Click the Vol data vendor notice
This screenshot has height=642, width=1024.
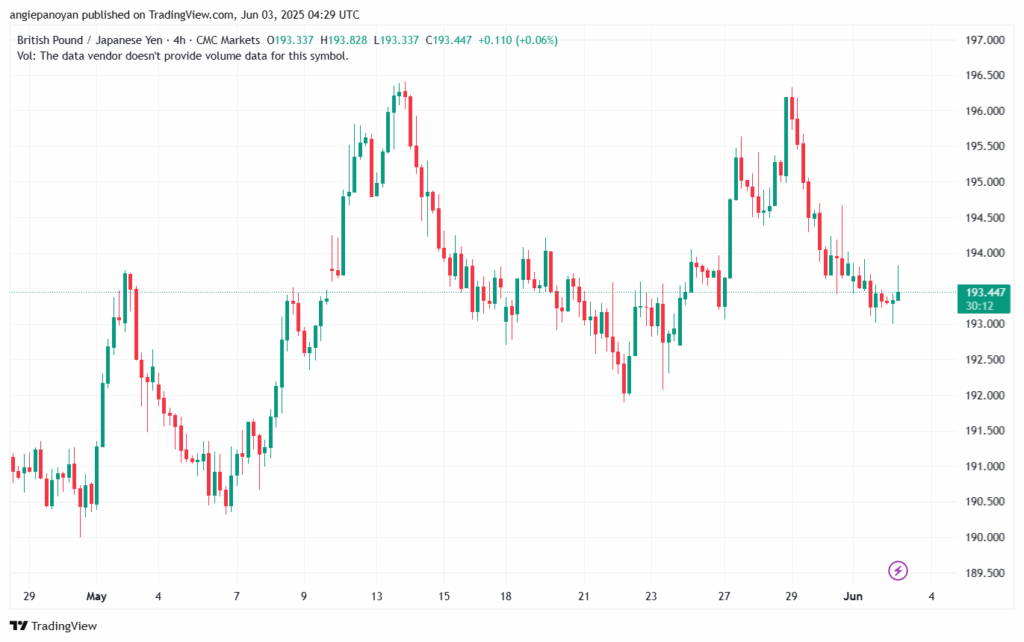183,56
